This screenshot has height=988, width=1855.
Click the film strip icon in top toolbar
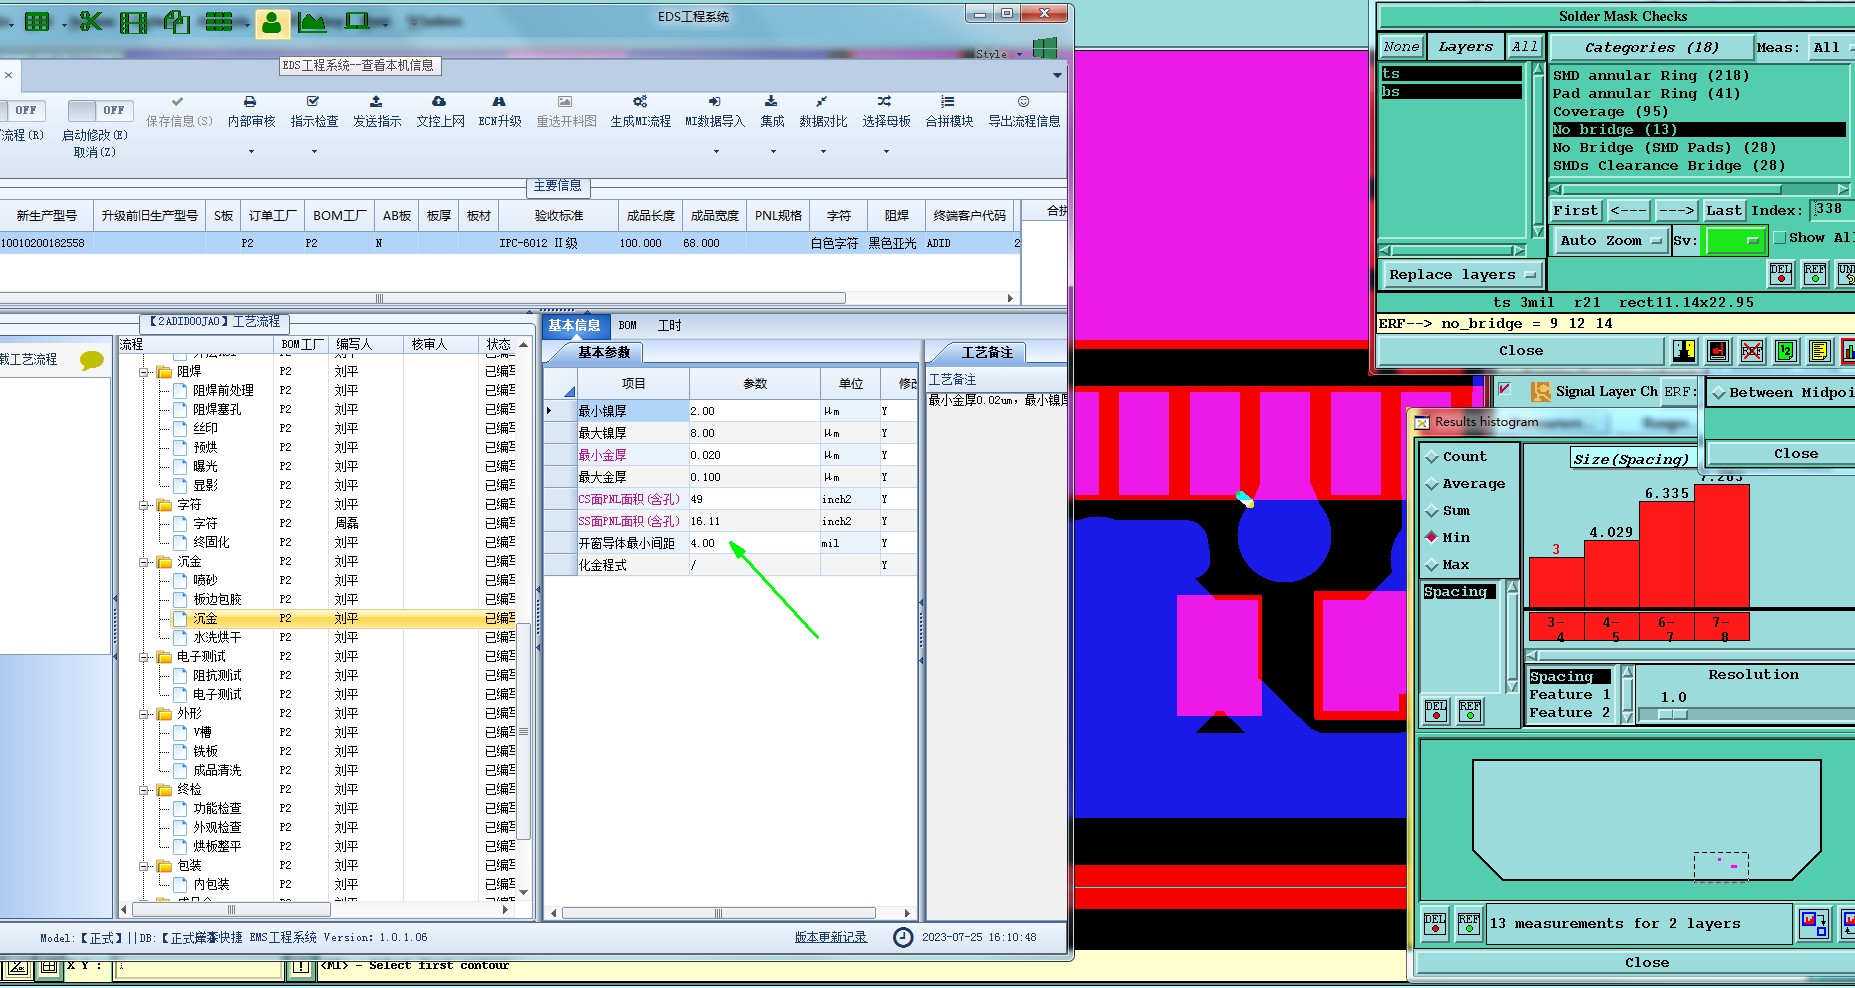click(133, 21)
